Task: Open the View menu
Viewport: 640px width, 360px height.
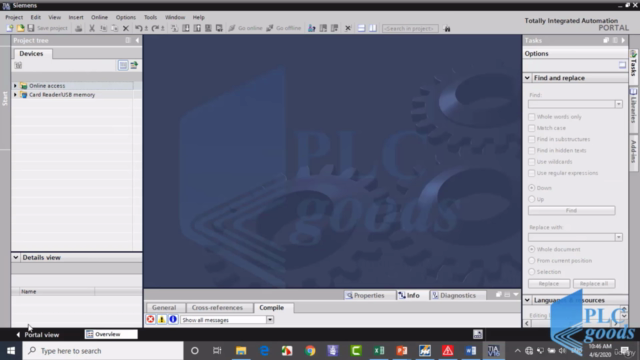Action: point(54,17)
